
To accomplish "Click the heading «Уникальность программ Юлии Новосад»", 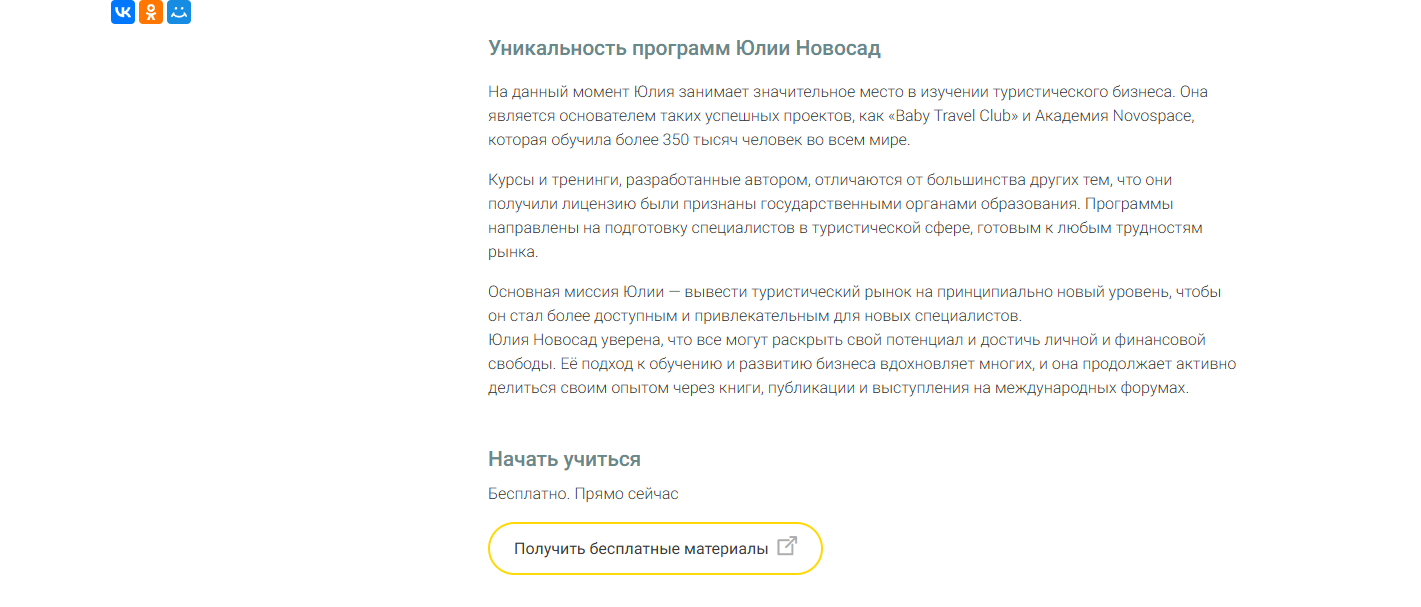I will tap(684, 48).
